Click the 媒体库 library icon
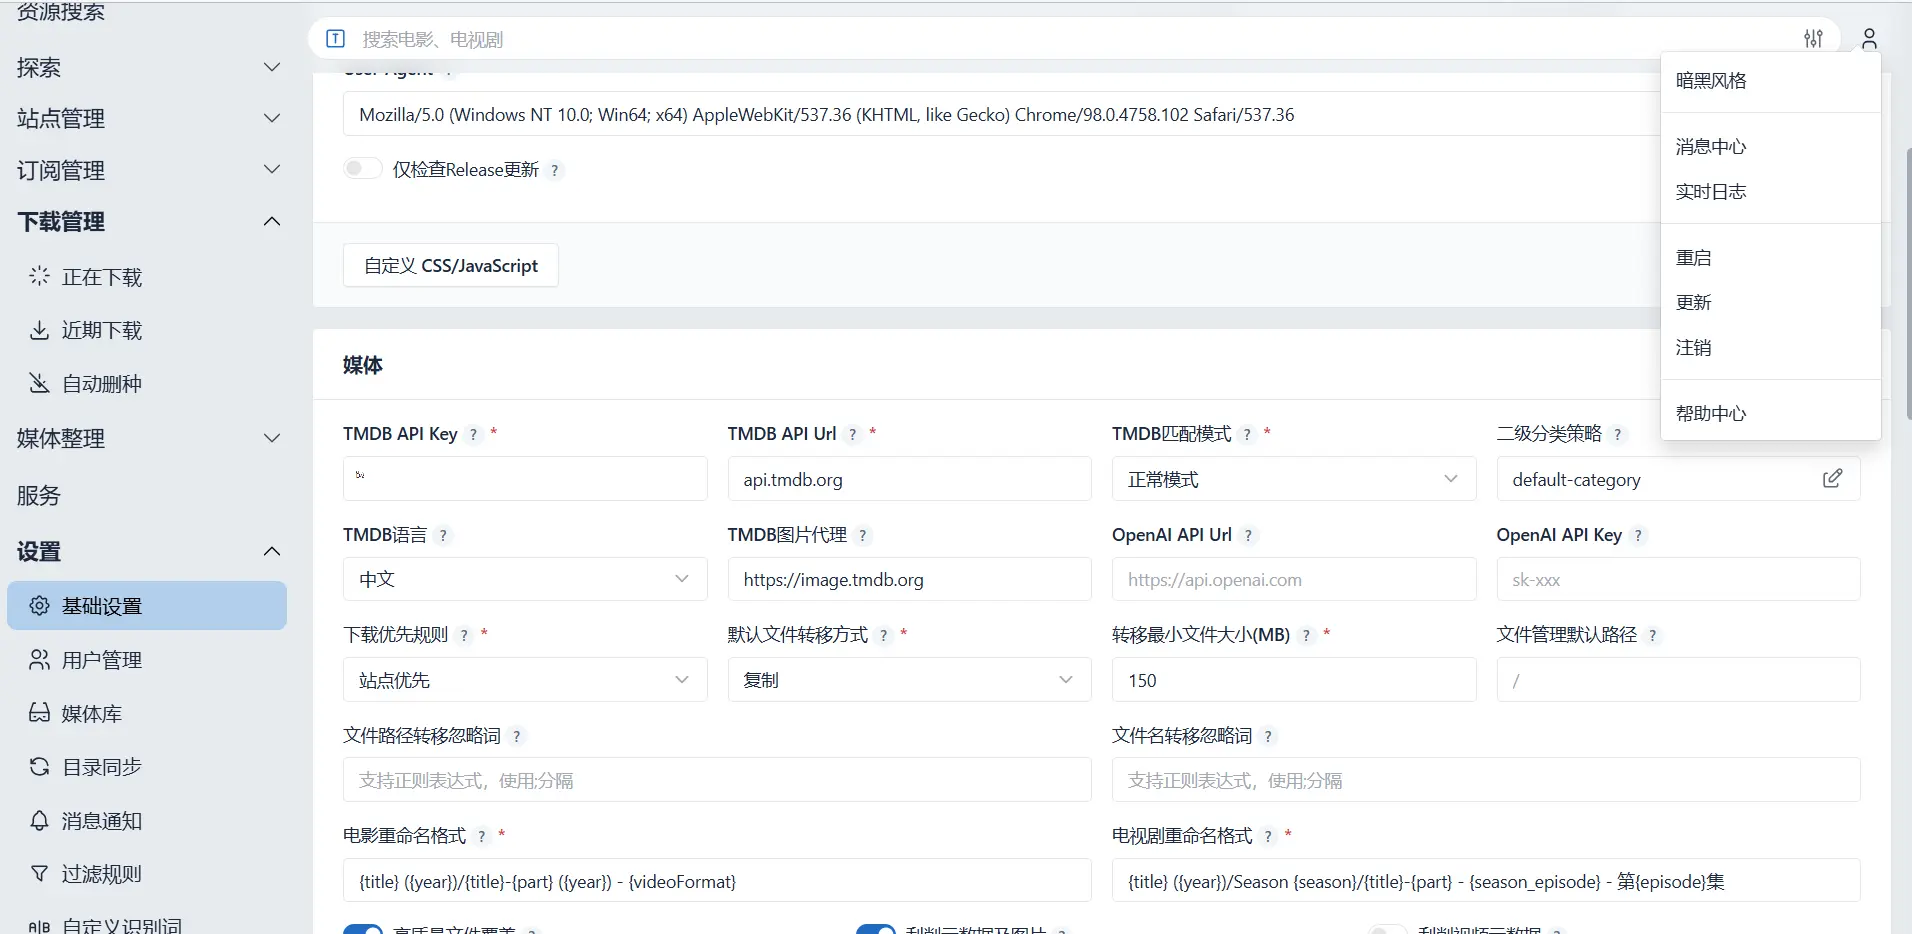 39,713
